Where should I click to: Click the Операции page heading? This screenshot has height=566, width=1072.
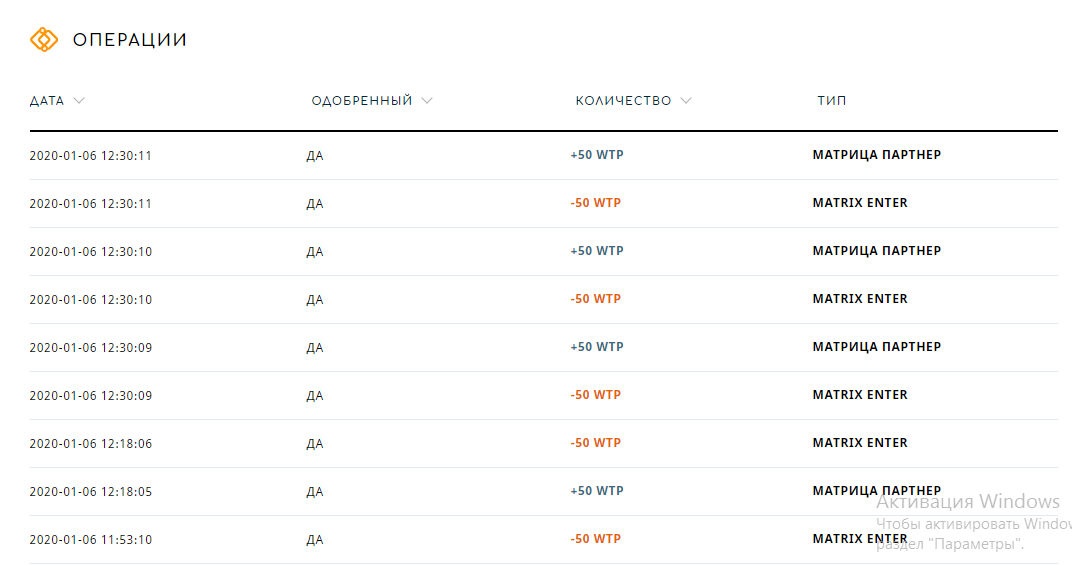pos(129,40)
